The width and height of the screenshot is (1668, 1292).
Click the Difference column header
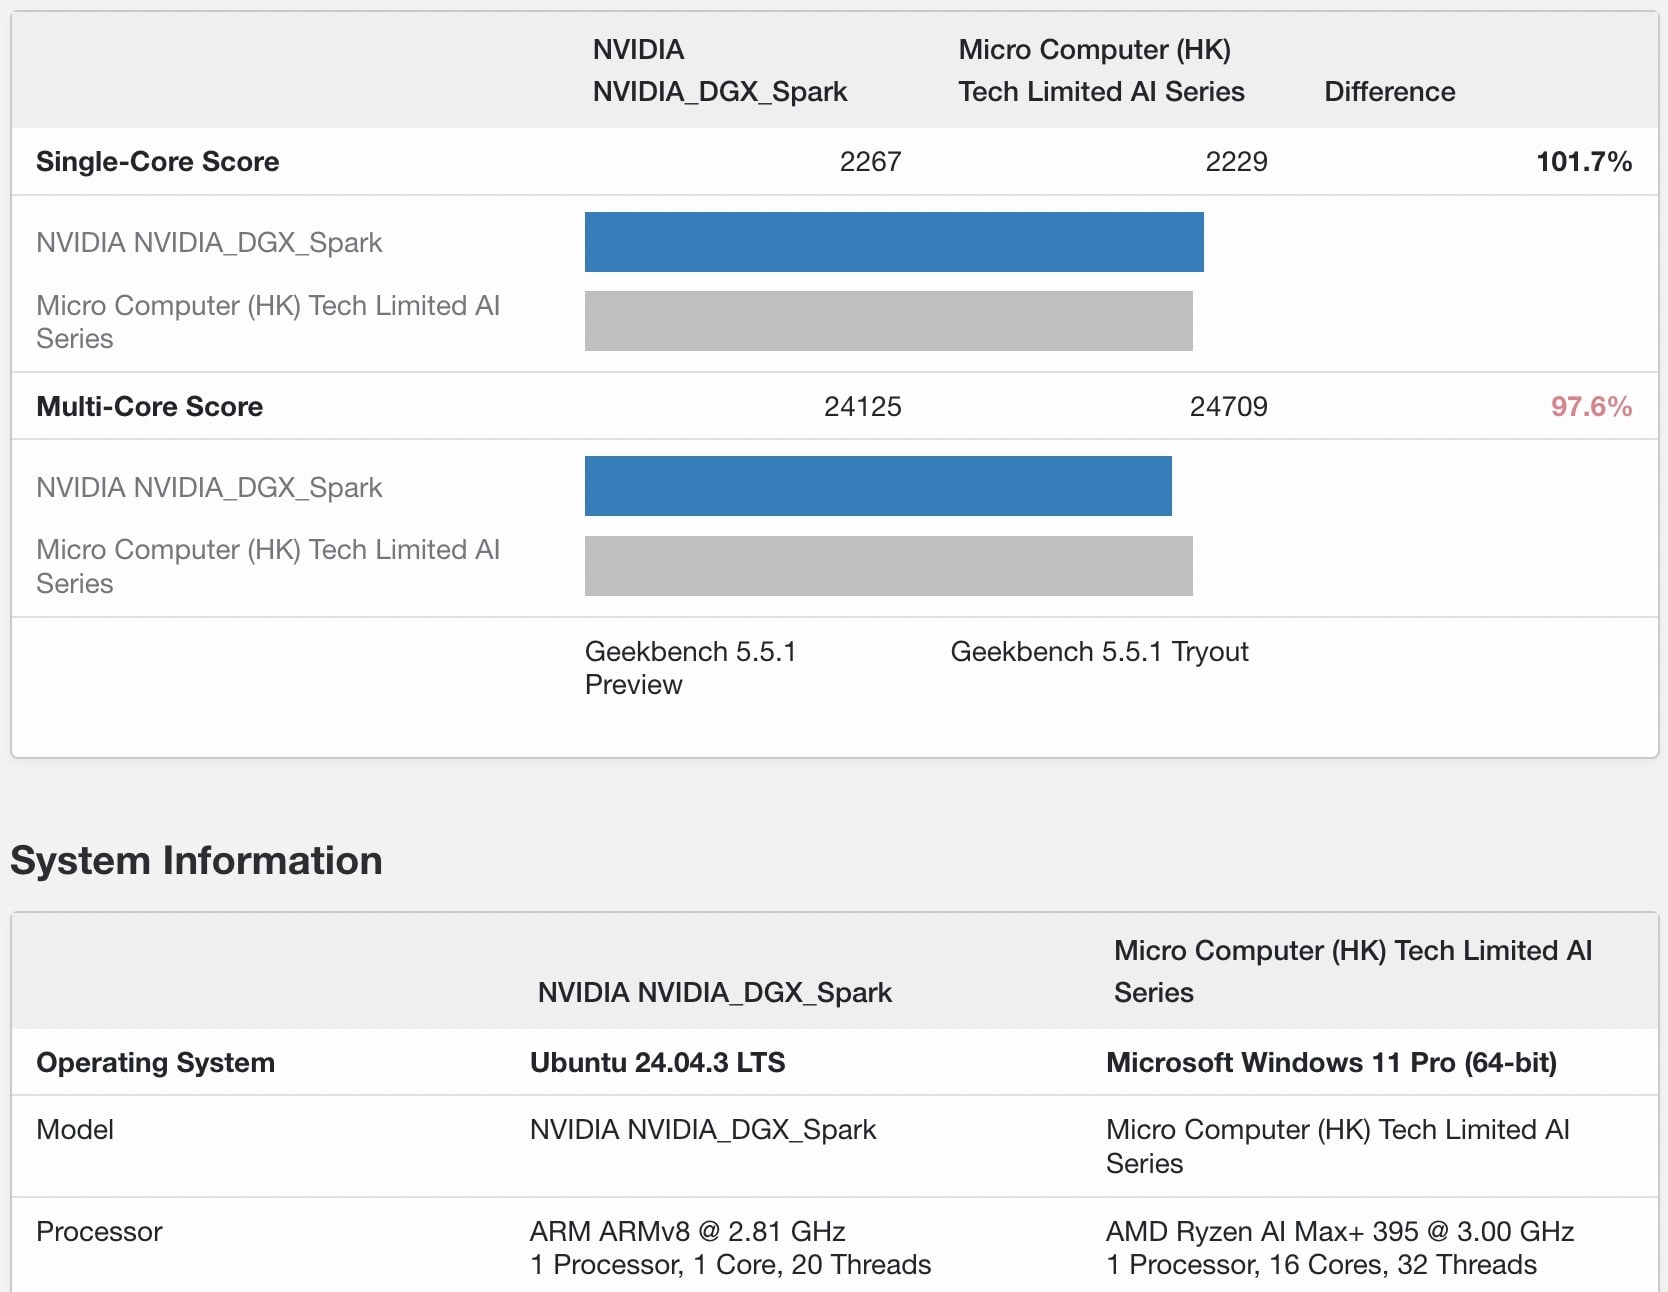point(1389,91)
